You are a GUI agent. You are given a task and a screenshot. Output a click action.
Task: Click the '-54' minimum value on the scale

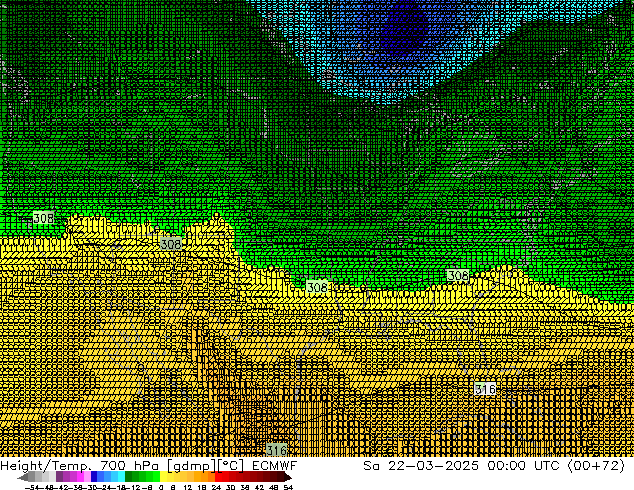32,488
